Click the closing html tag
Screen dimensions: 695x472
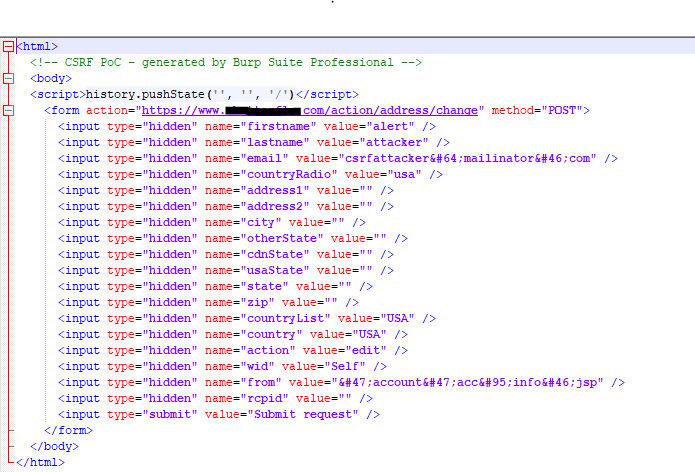coord(40,462)
